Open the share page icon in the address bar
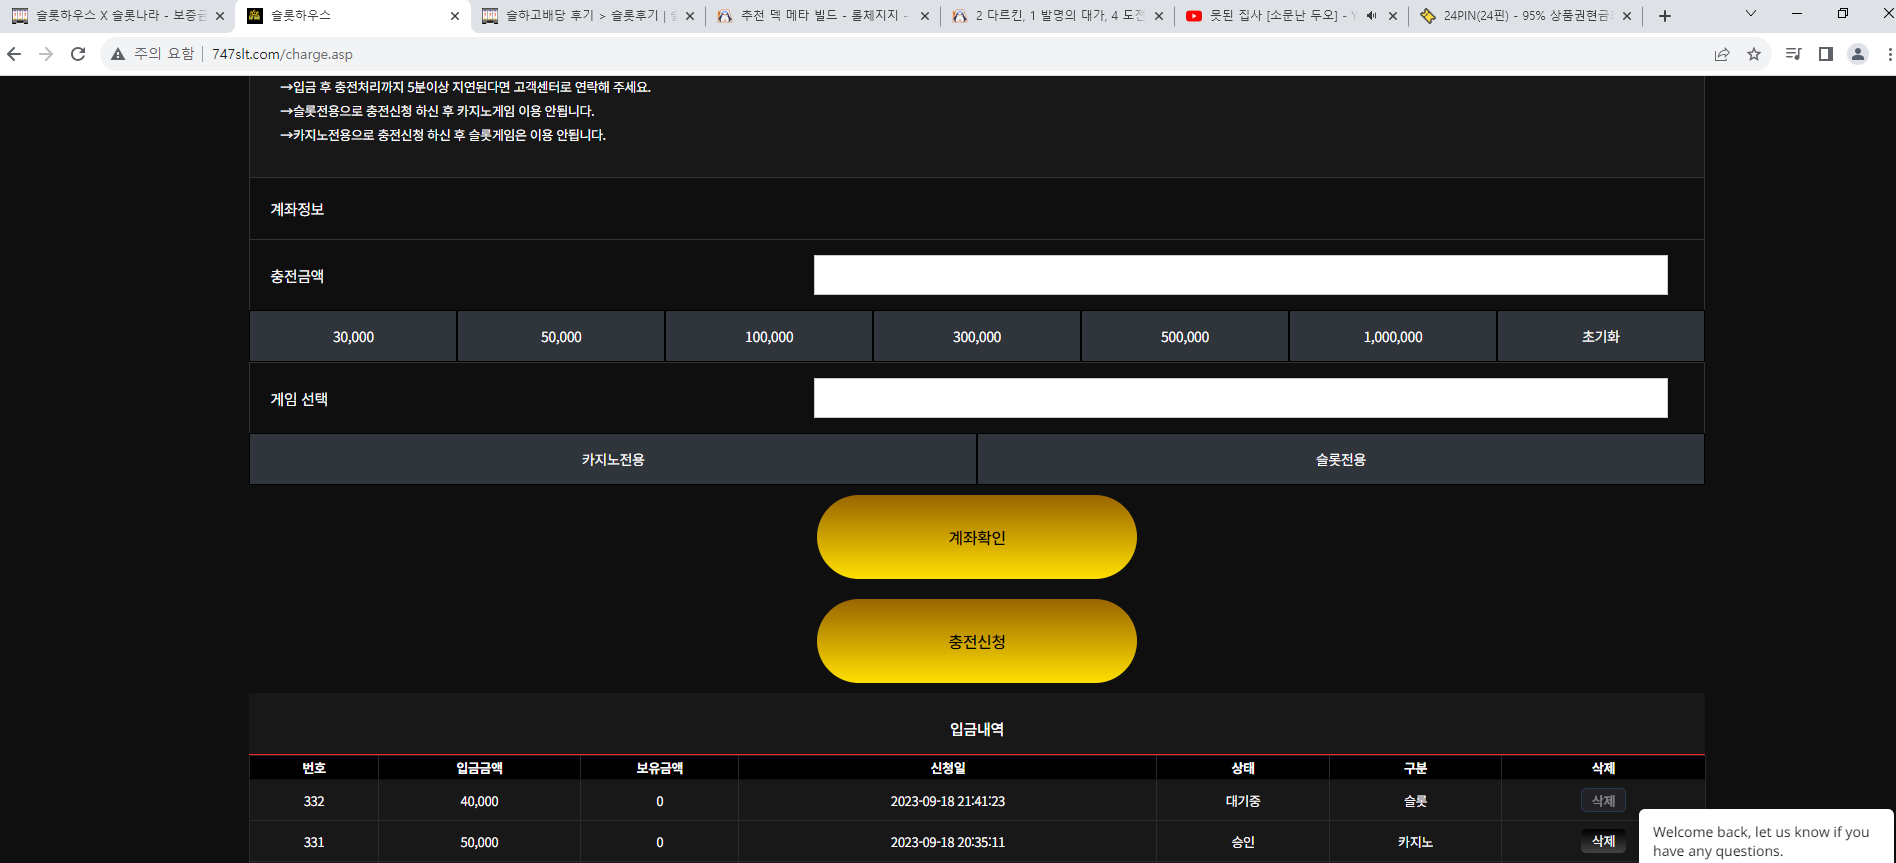The image size is (1896, 863). pyautogui.click(x=1722, y=54)
